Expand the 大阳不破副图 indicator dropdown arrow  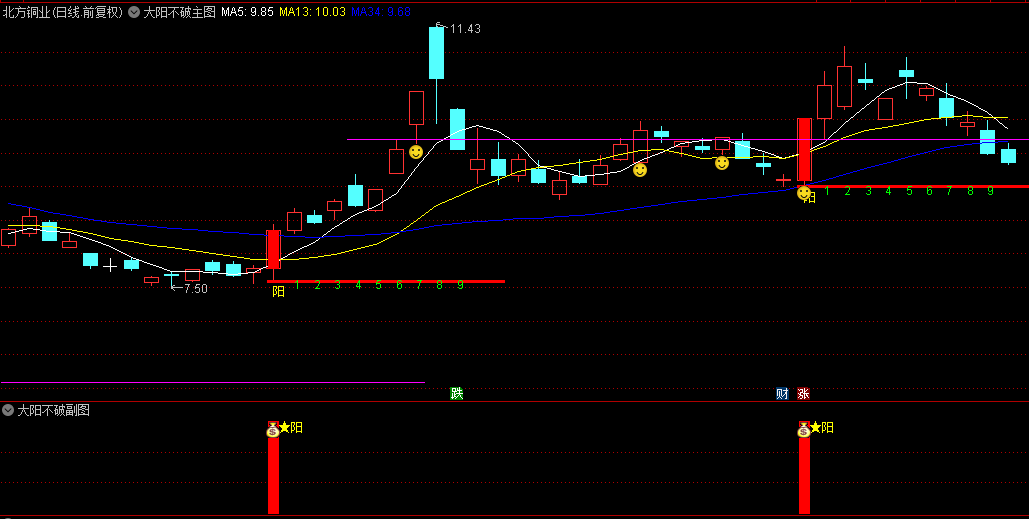point(8,410)
